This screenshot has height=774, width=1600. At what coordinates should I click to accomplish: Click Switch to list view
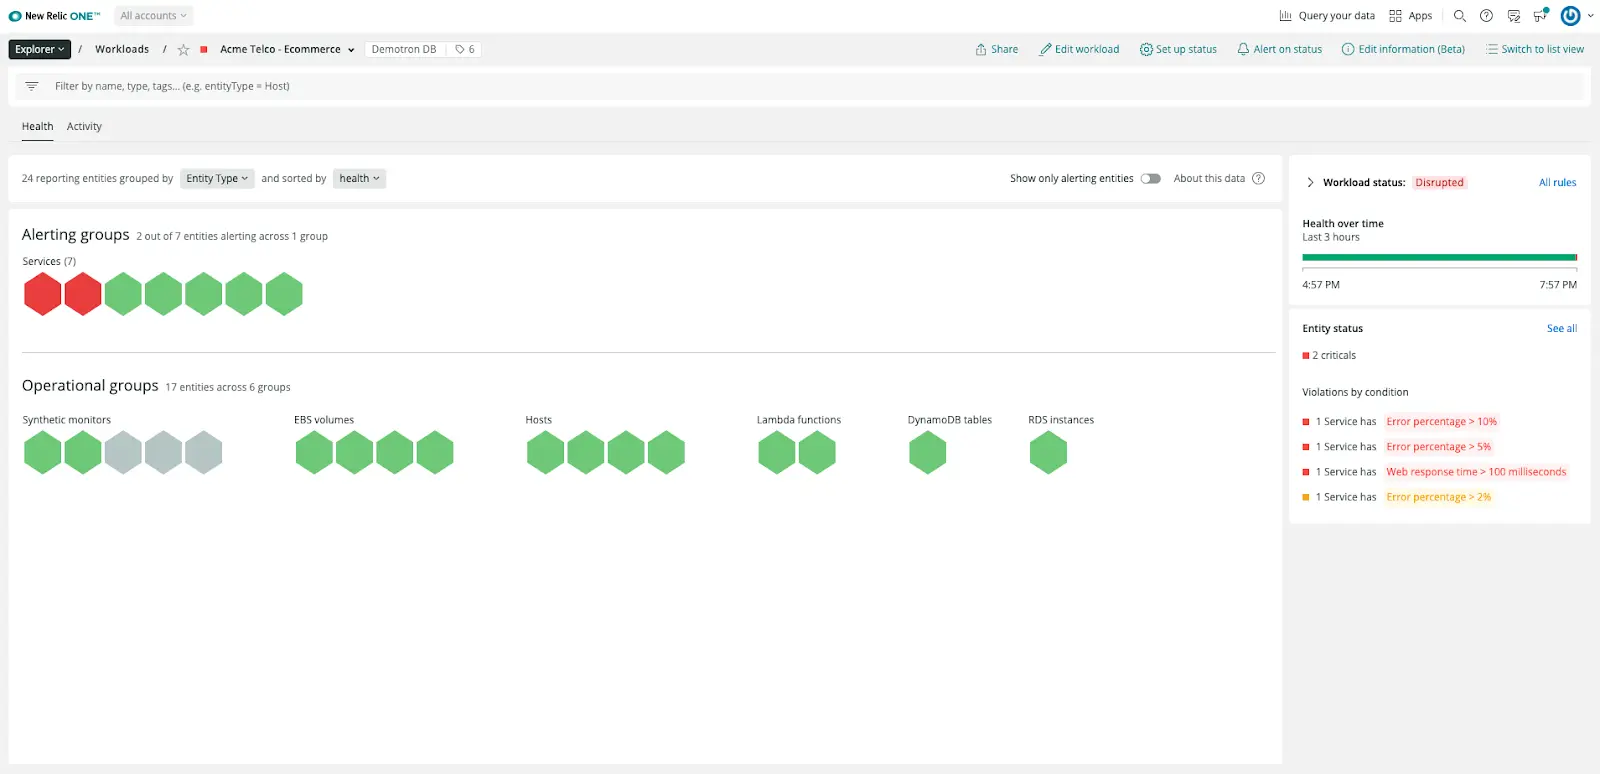click(x=1535, y=49)
